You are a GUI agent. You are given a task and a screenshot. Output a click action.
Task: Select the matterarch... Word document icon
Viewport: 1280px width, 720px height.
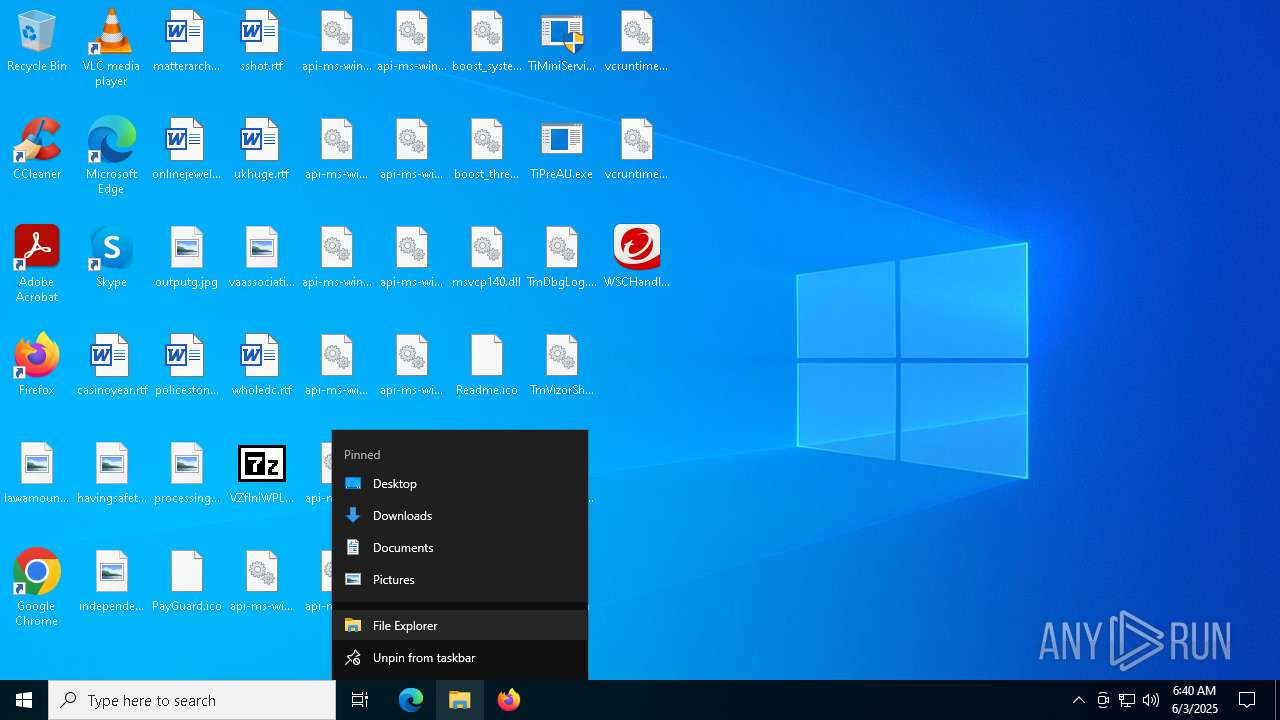pos(186,41)
